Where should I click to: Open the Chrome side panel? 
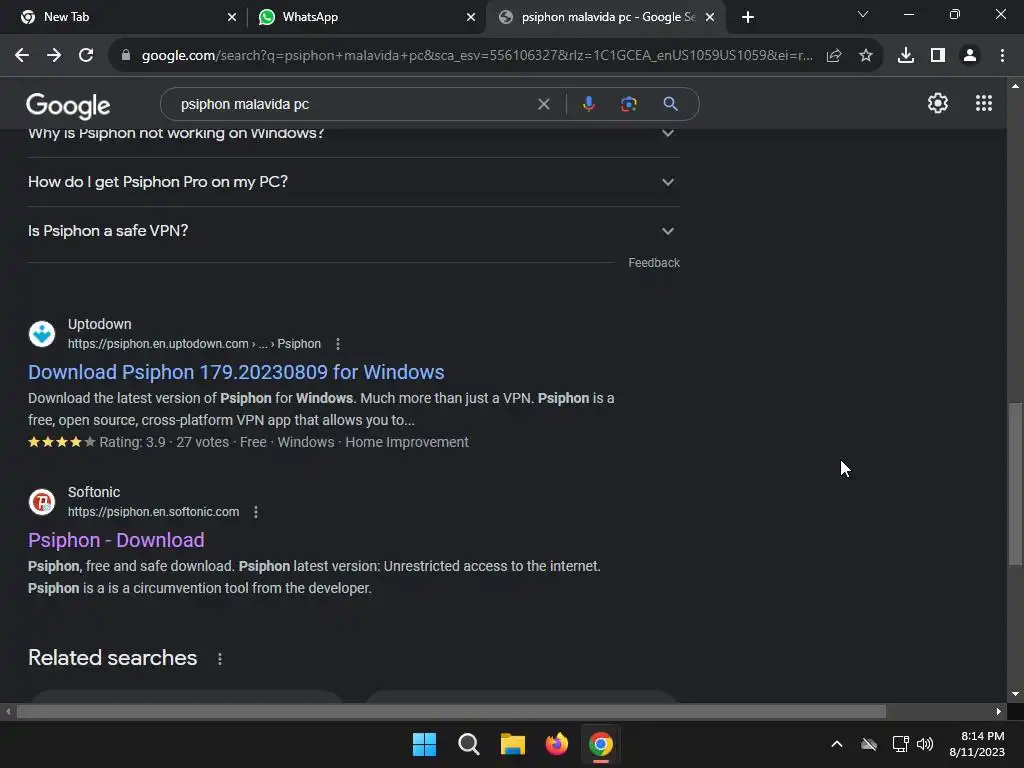point(938,56)
